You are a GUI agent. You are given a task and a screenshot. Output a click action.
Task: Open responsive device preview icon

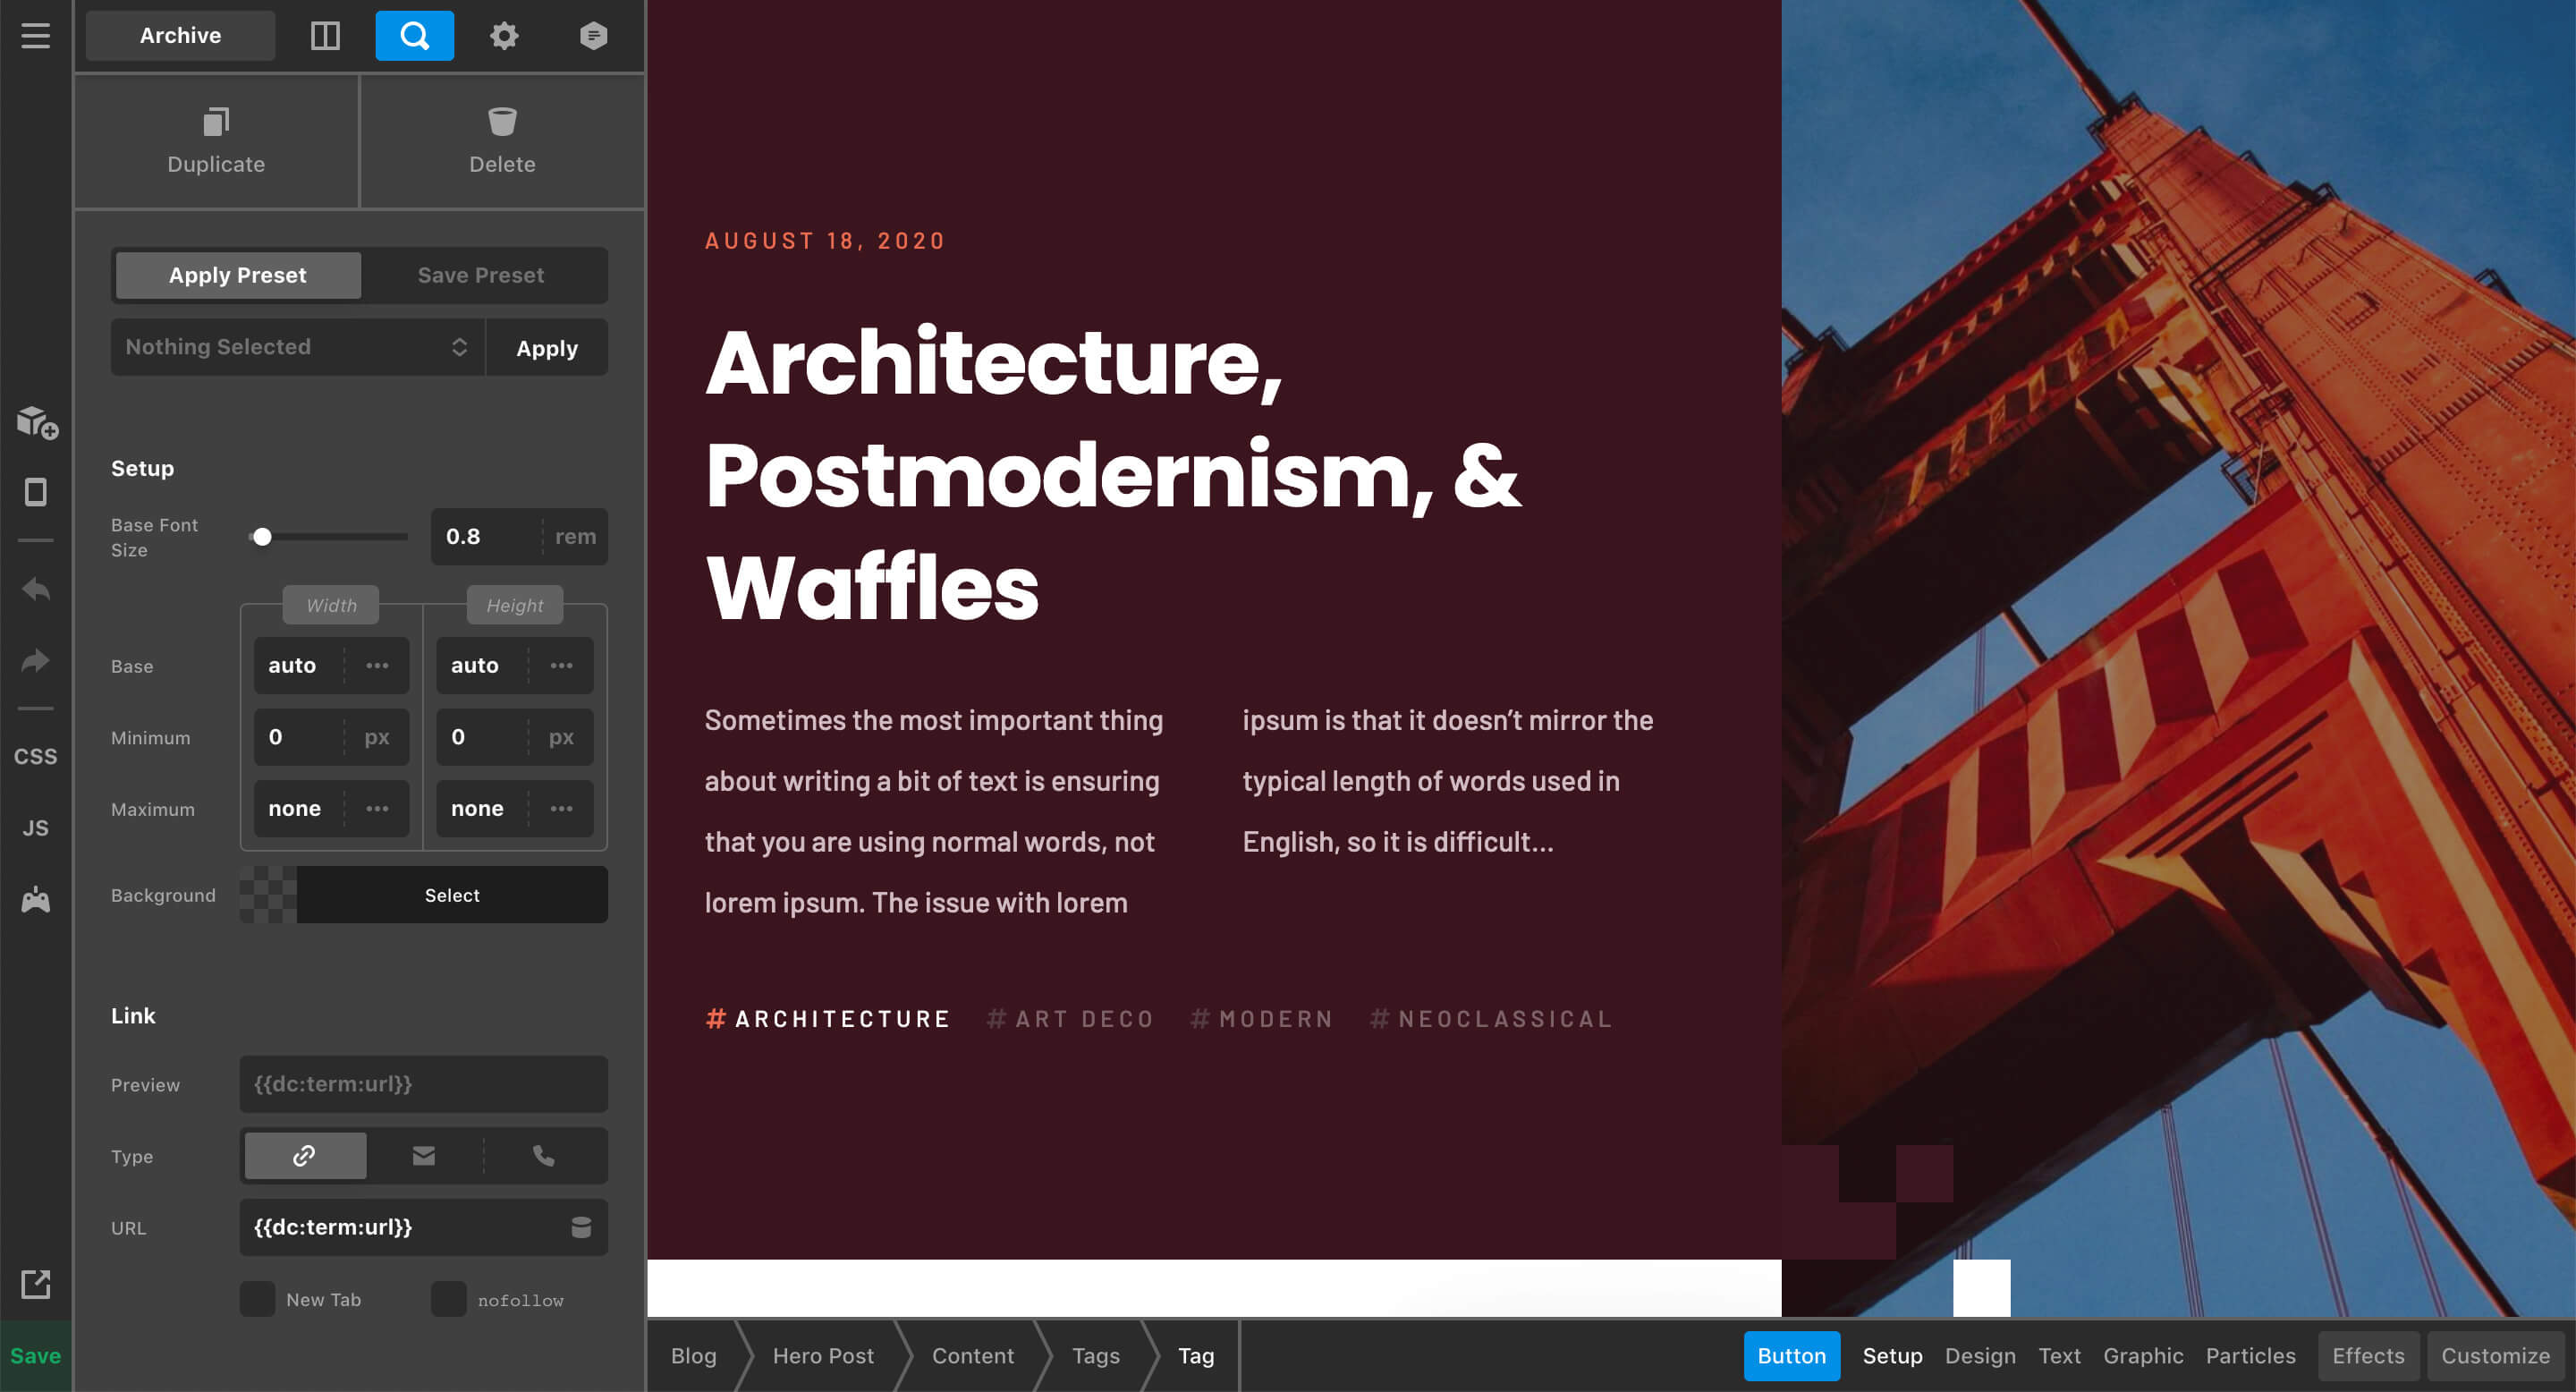(x=36, y=492)
